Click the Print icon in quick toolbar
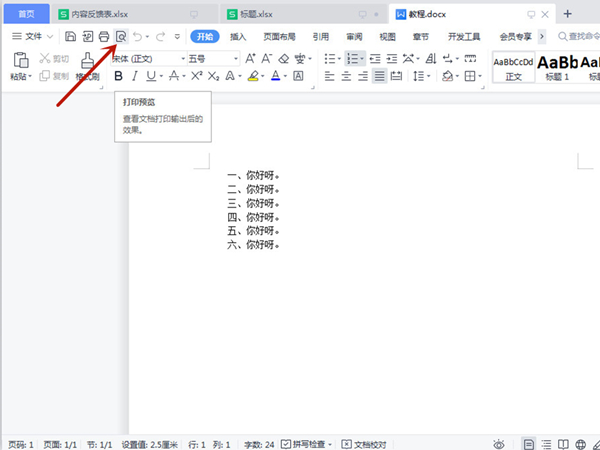 coord(103,36)
